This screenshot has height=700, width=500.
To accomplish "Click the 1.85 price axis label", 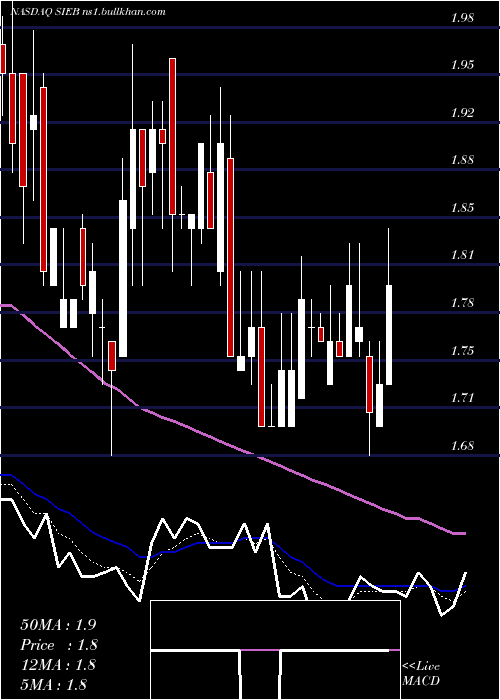I will coord(462,208).
